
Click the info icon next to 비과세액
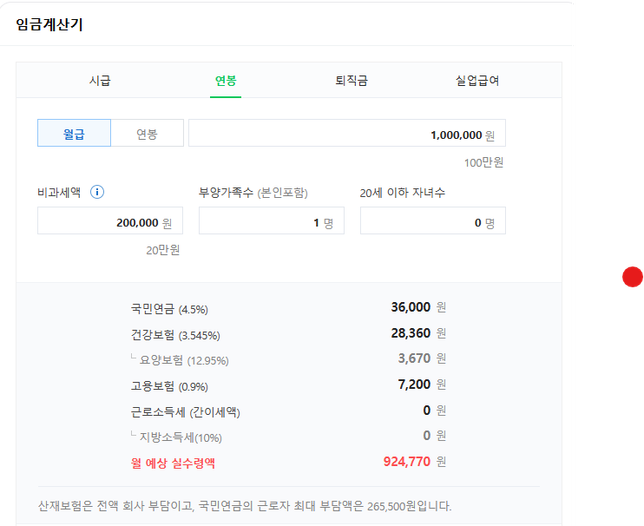(x=98, y=192)
